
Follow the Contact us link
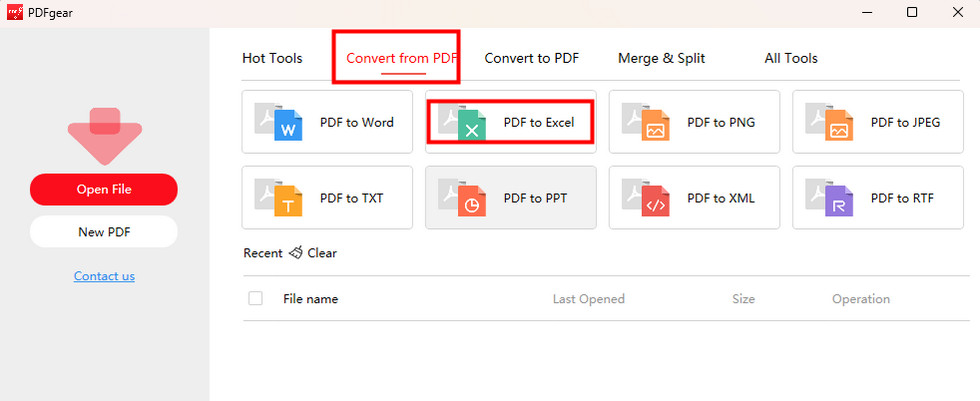104,276
